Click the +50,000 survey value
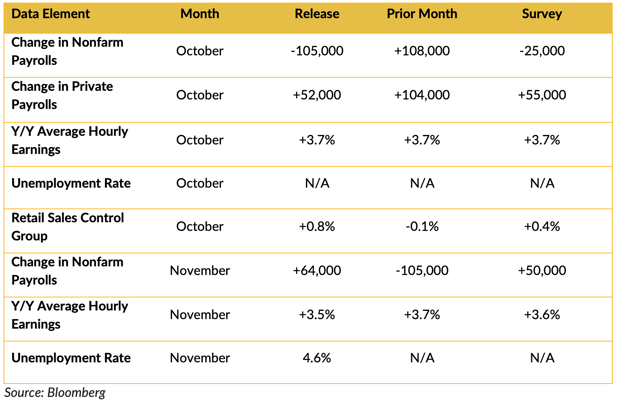 (x=542, y=270)
